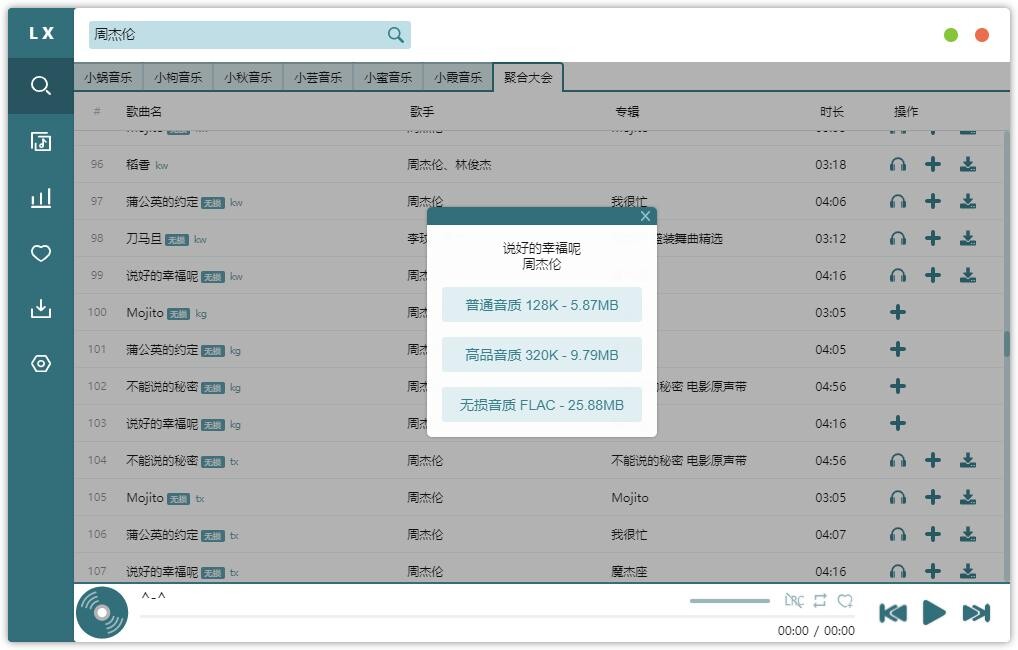Viewport: 1018px width, 650px height.
Task: Close the quality selection dialog
Action: point(645,216)
